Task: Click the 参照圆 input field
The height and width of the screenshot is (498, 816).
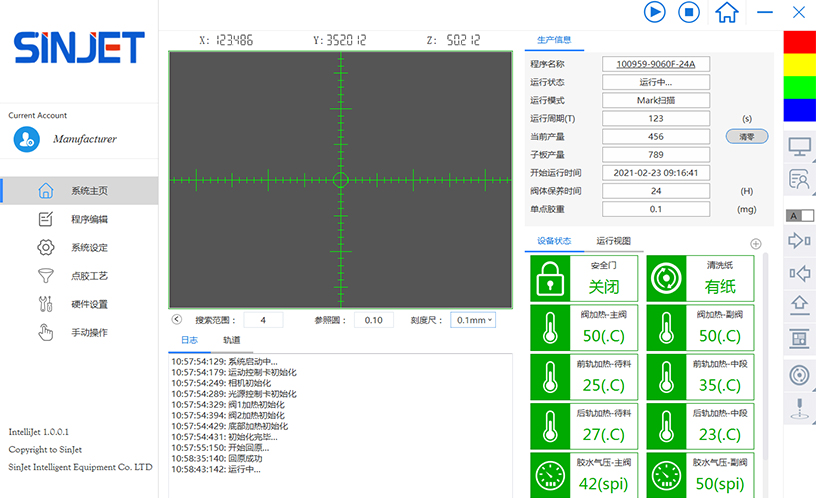Action: [x=374, y=320]
